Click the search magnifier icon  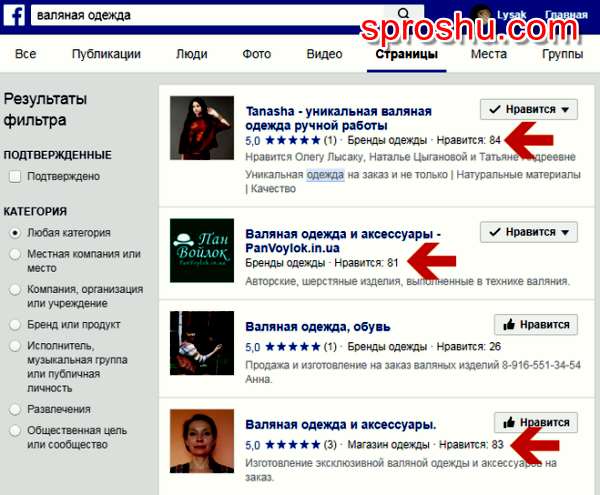click(403, 14)
